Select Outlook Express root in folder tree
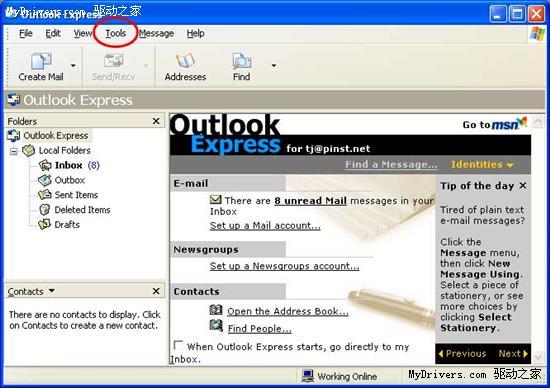 click(55, 135)
